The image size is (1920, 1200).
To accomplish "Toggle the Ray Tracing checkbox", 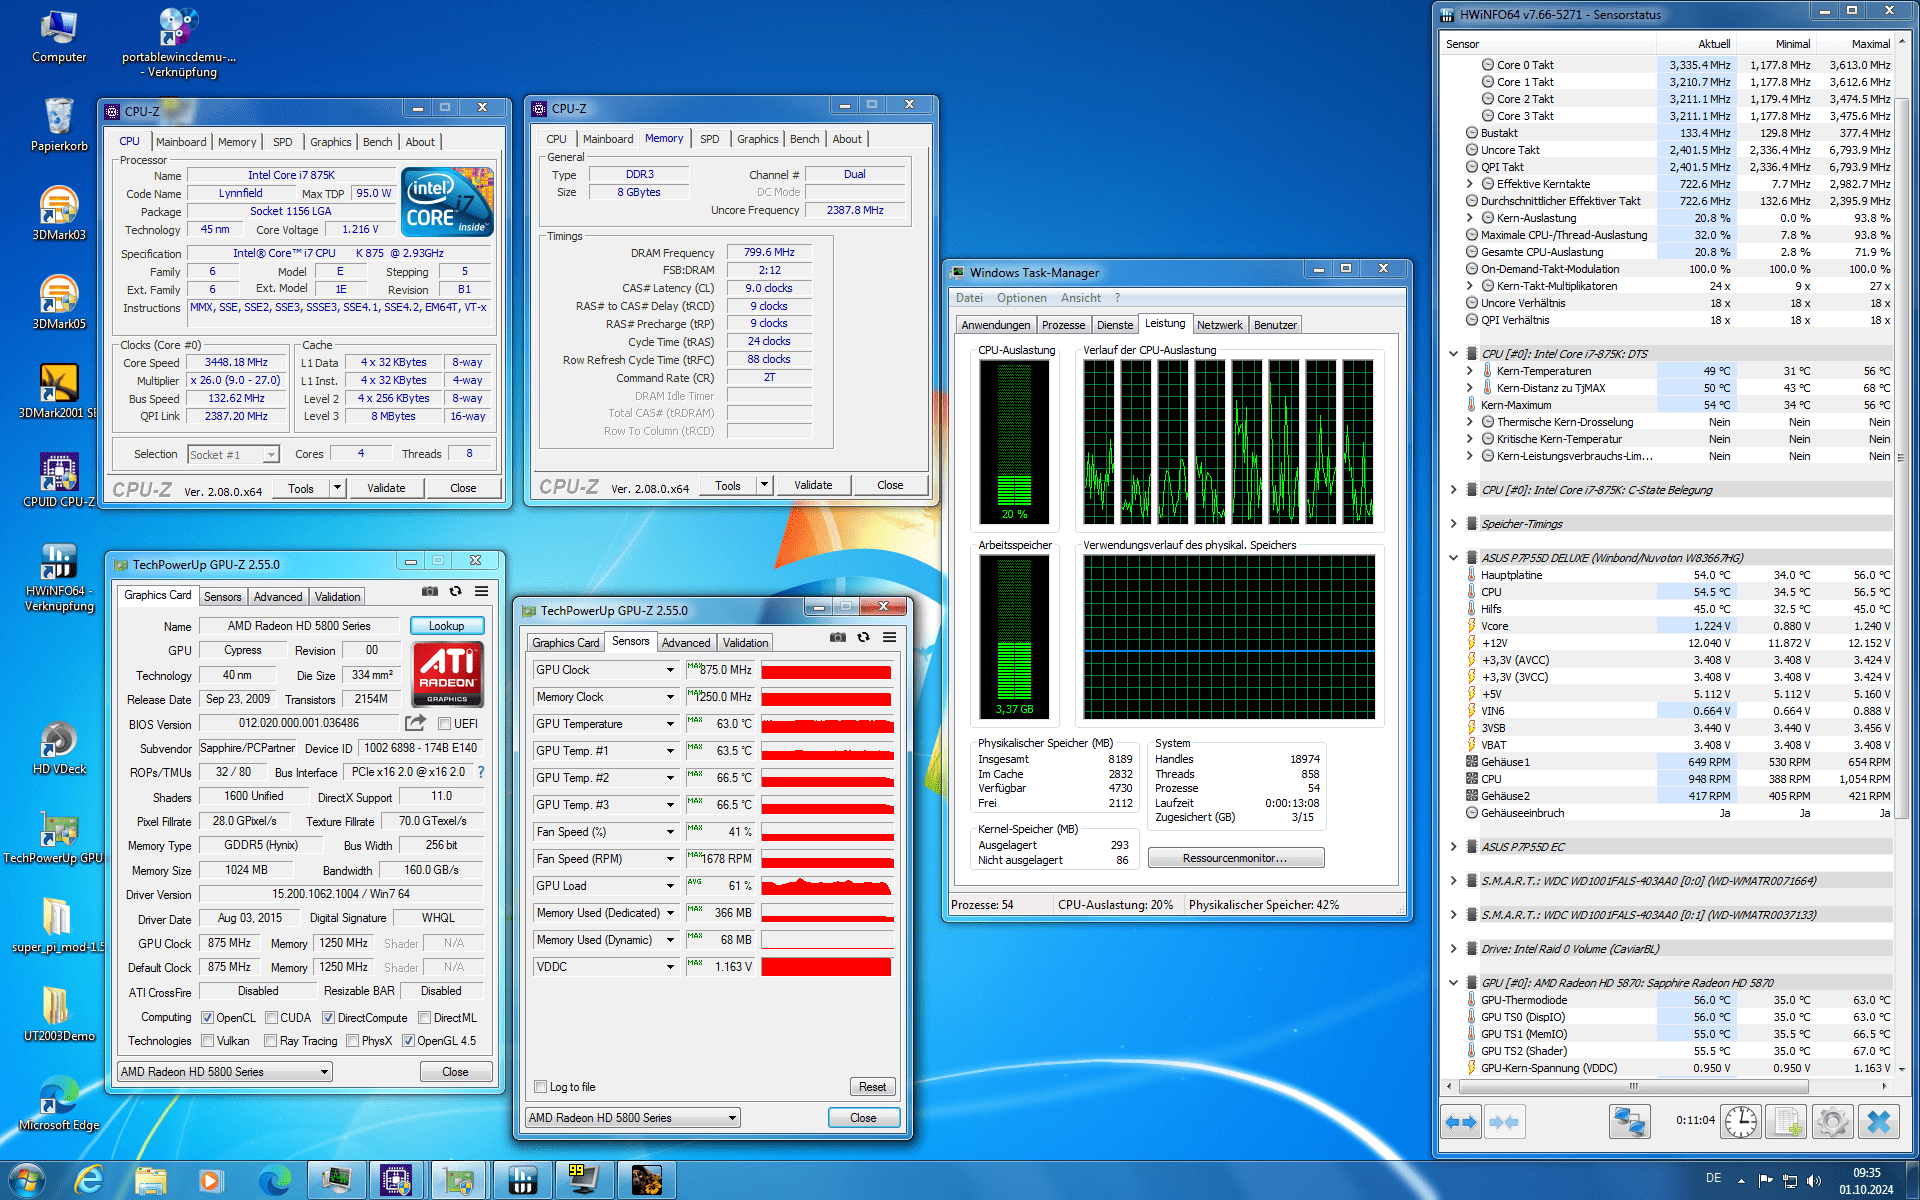I will click(270, 1041).
